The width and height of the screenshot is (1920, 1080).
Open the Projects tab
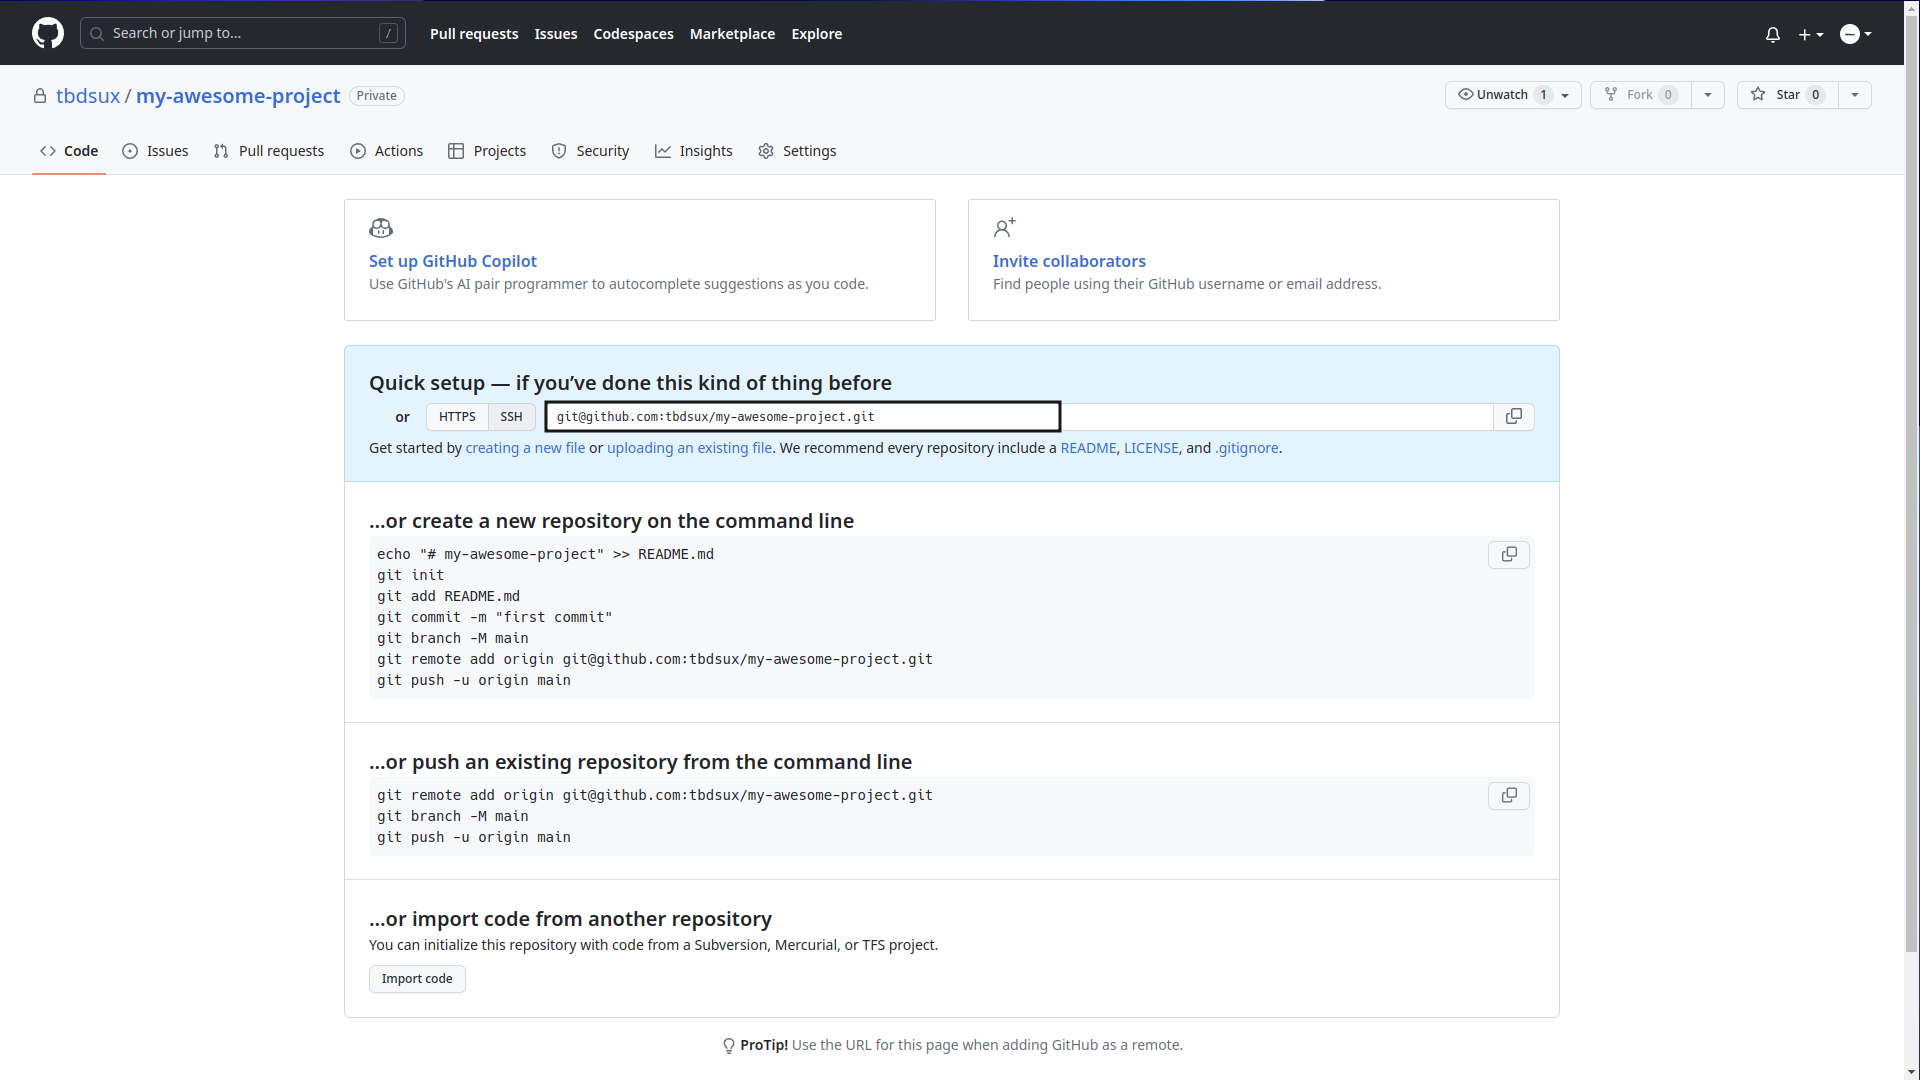[487, 151]
